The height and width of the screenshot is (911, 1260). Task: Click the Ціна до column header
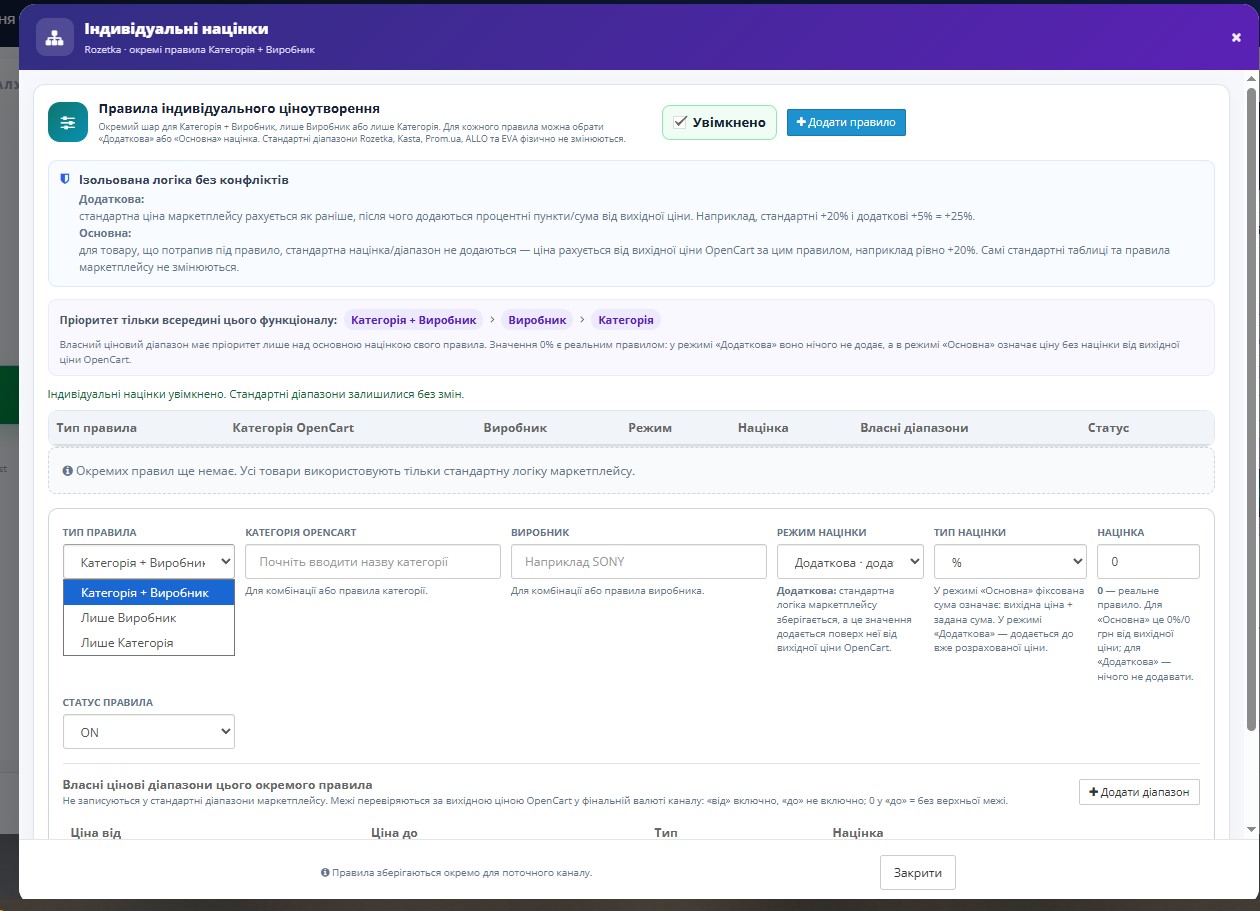click(394, 832)
